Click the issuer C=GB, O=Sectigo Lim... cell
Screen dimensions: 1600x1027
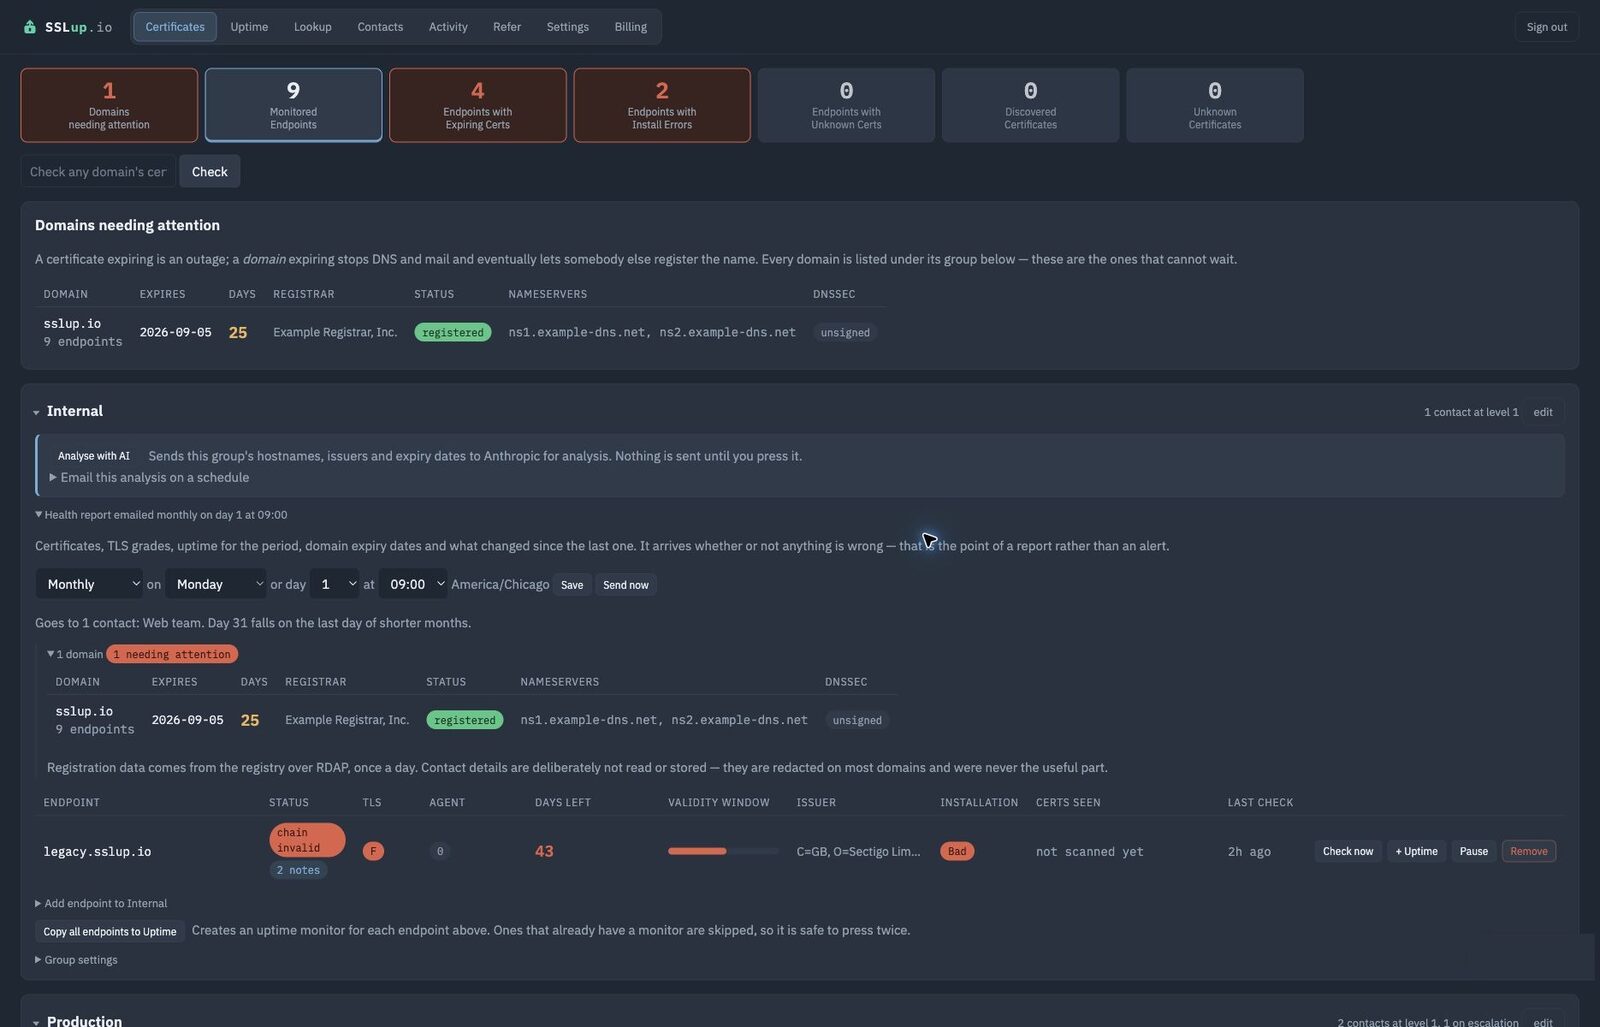858,851
